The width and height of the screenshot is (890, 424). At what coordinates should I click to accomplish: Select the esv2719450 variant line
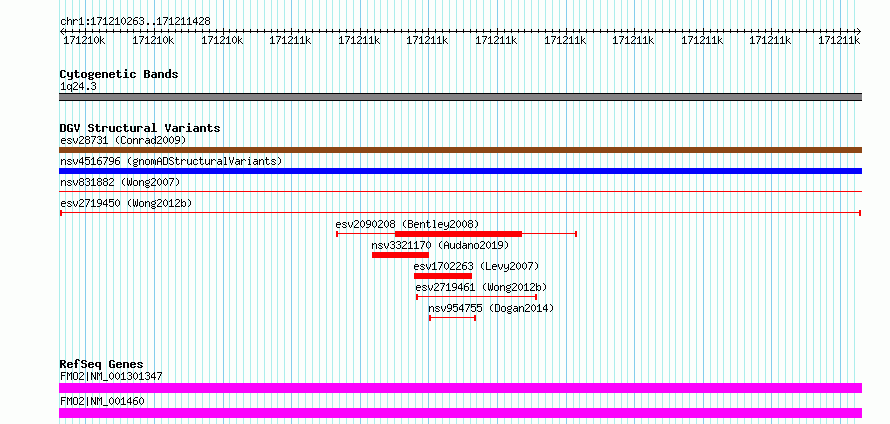tap(460, 213)
